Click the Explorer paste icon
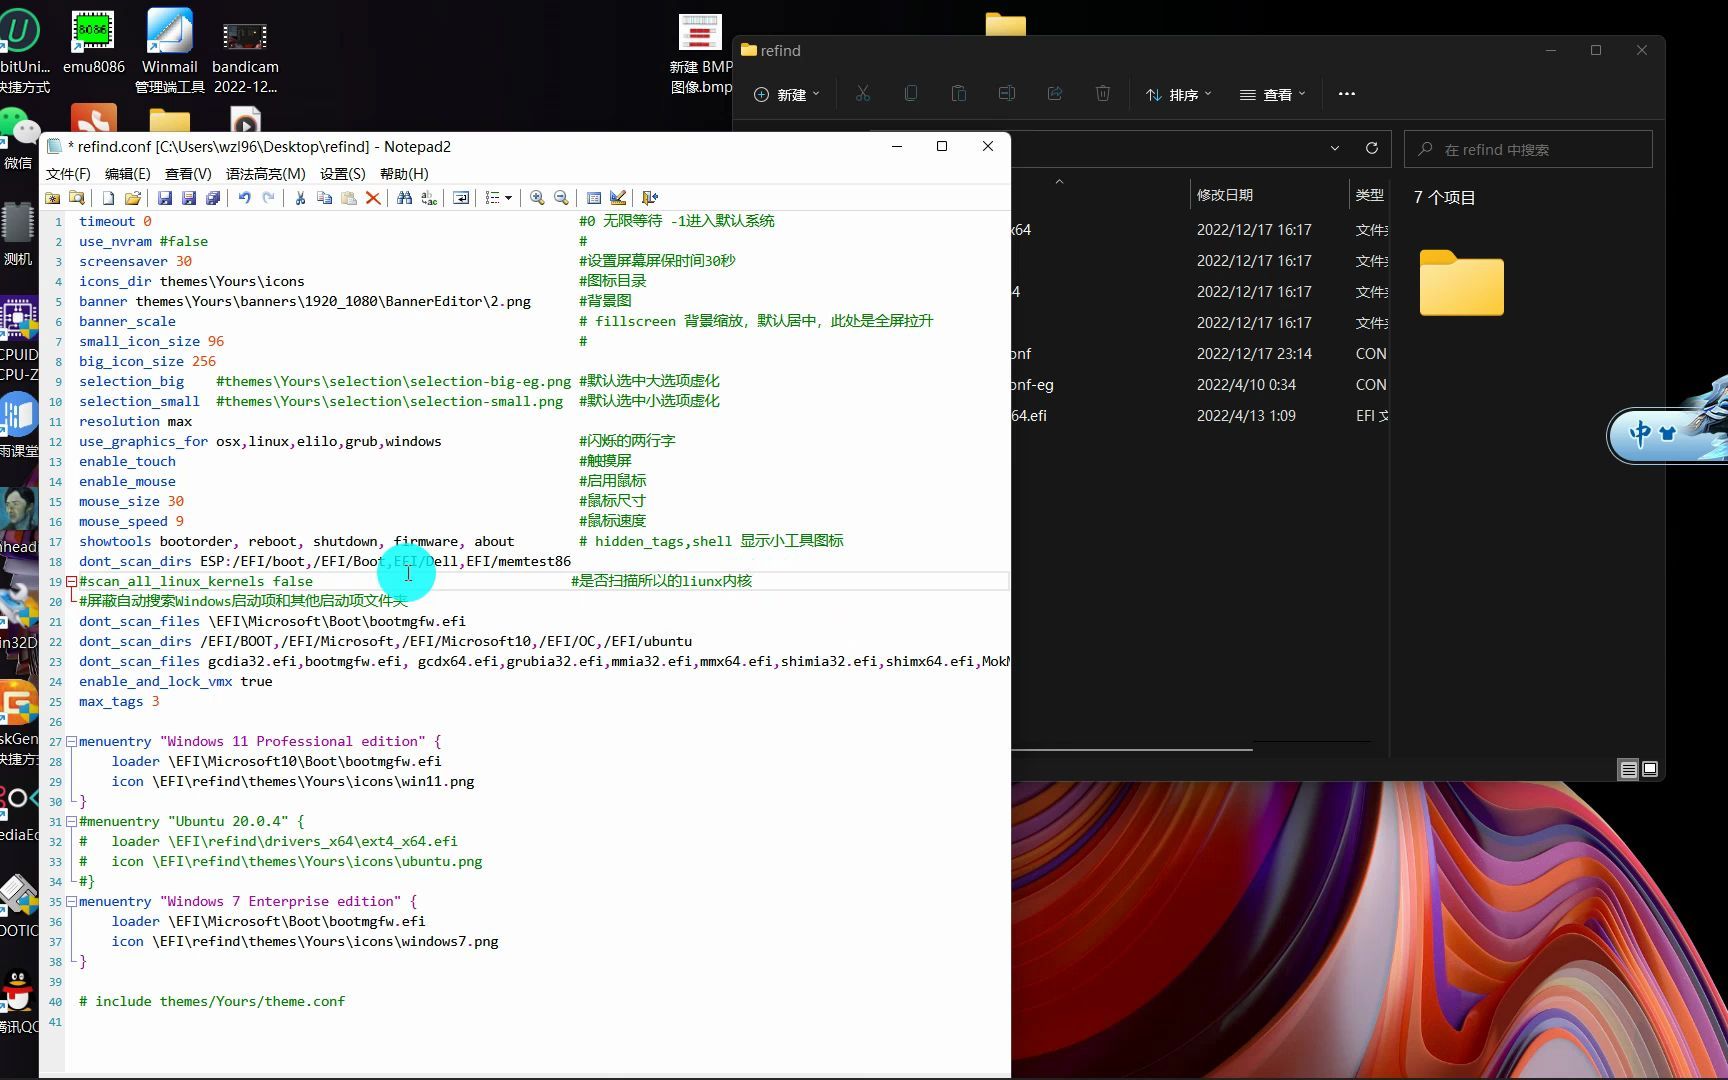Image resolution: width=1728 pixels, height=1080 pixels. tap(959, 94)
